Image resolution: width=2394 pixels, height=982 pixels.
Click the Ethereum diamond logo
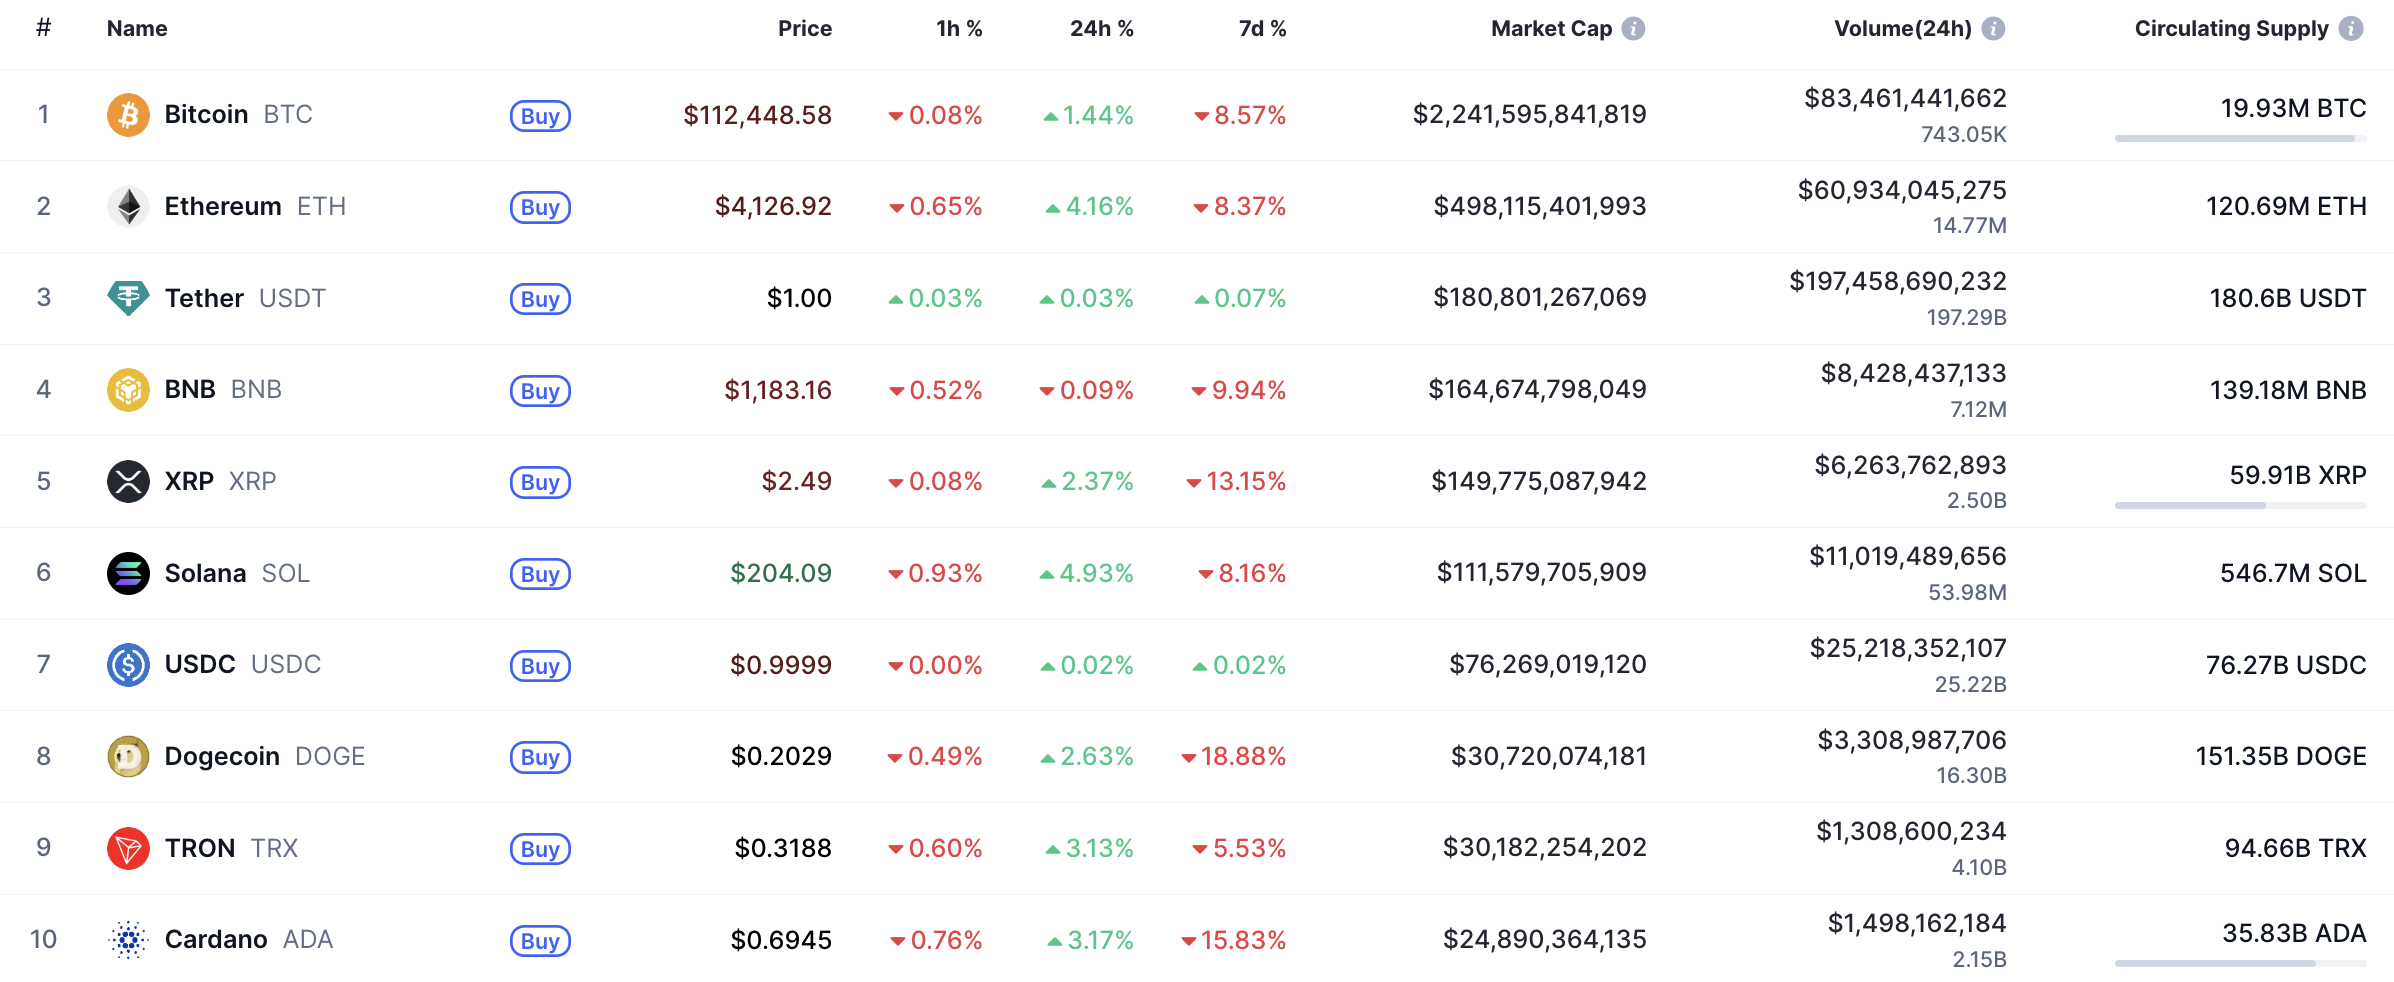coord(128,207)
